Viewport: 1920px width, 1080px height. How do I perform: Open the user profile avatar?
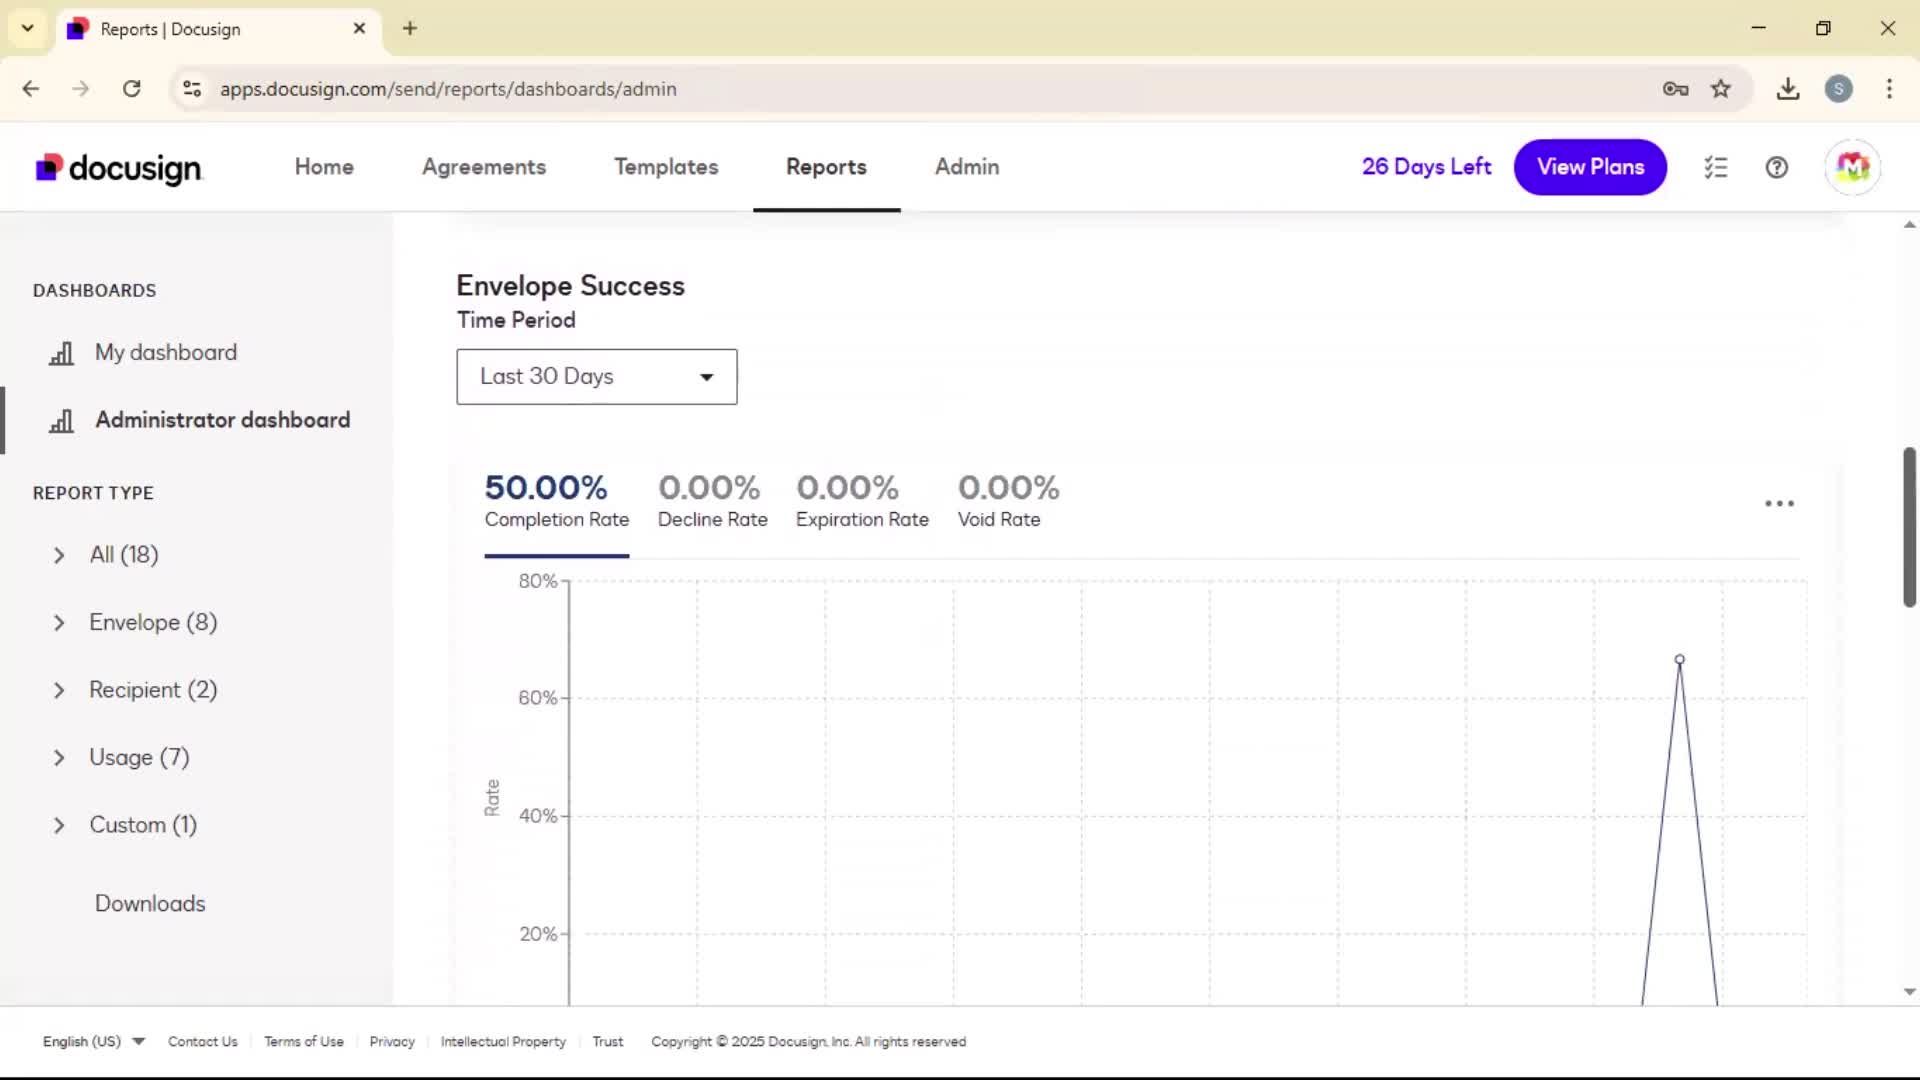click(1853, 167)
